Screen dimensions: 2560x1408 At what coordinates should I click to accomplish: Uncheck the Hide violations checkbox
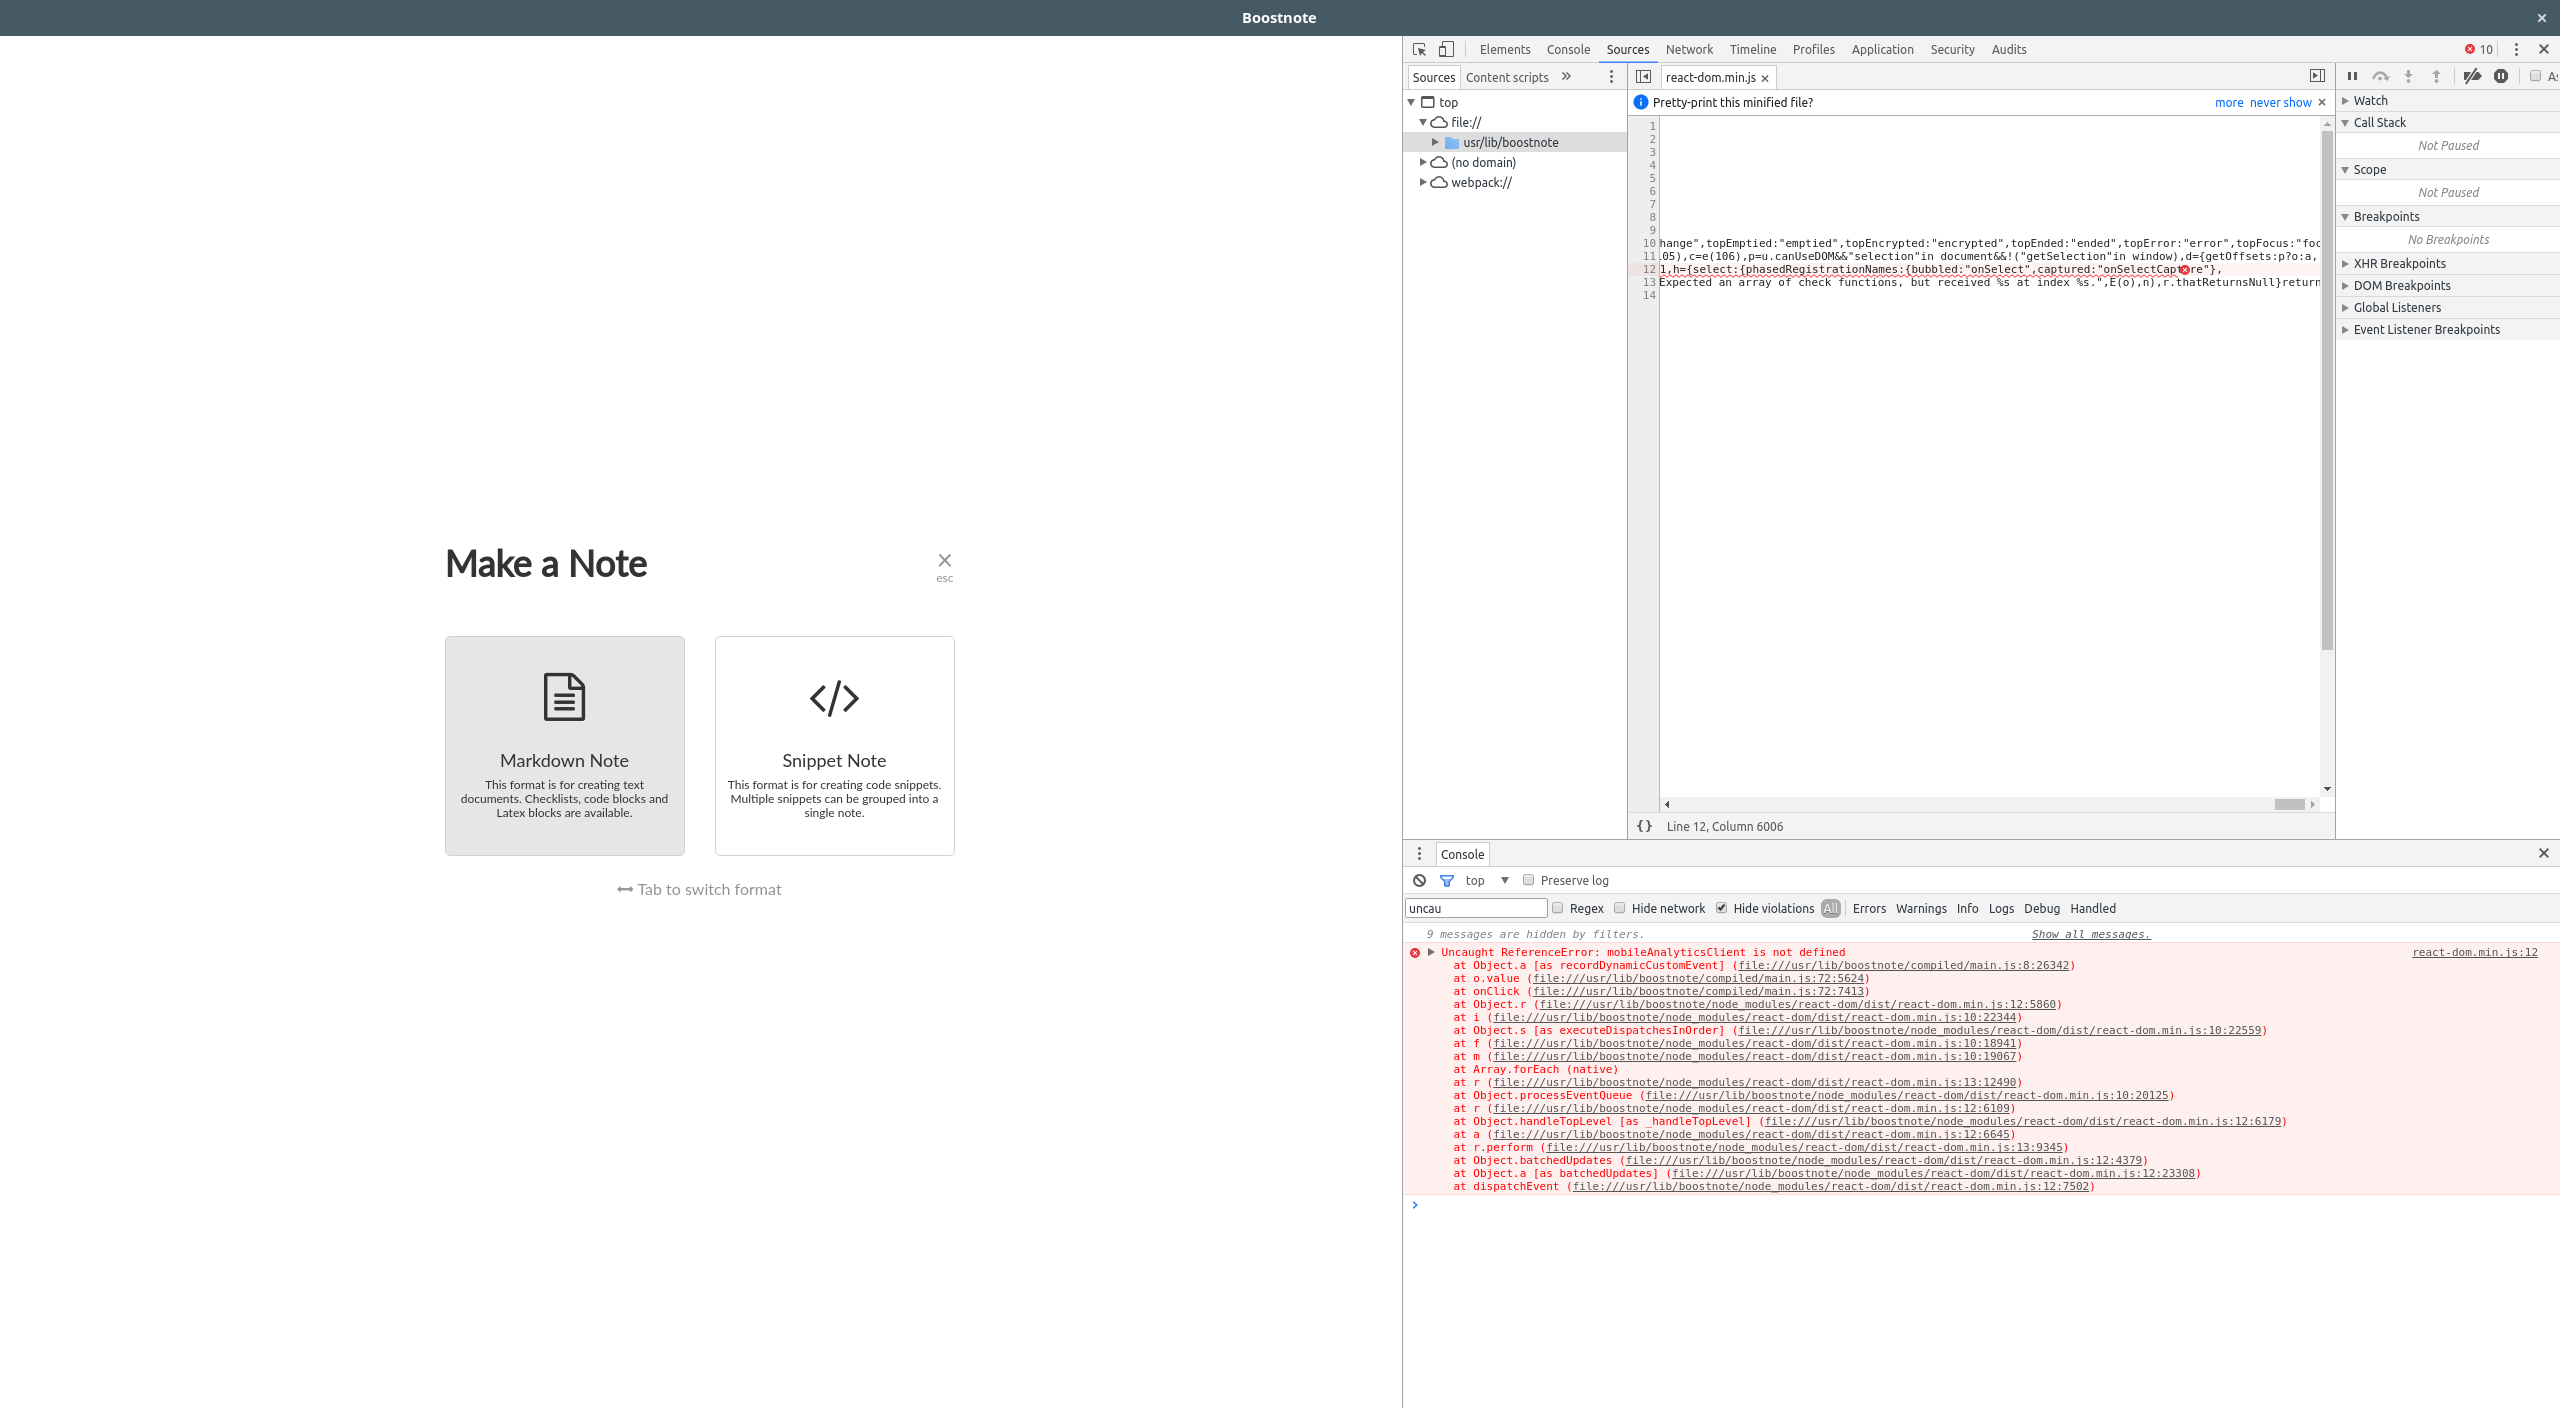click(x=1722, y=908)
